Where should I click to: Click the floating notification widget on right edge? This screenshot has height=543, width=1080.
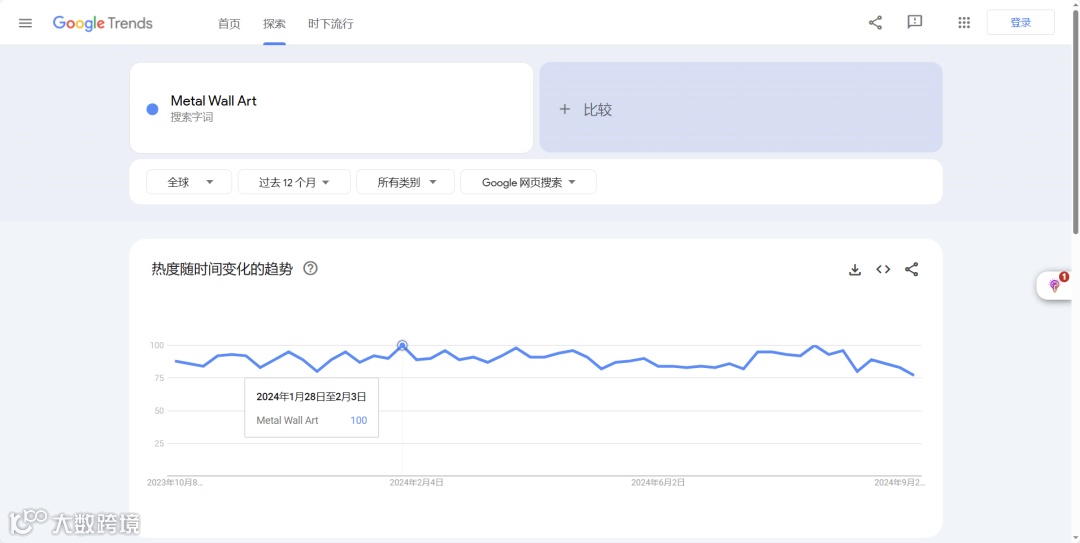(x=1057, y=285)
